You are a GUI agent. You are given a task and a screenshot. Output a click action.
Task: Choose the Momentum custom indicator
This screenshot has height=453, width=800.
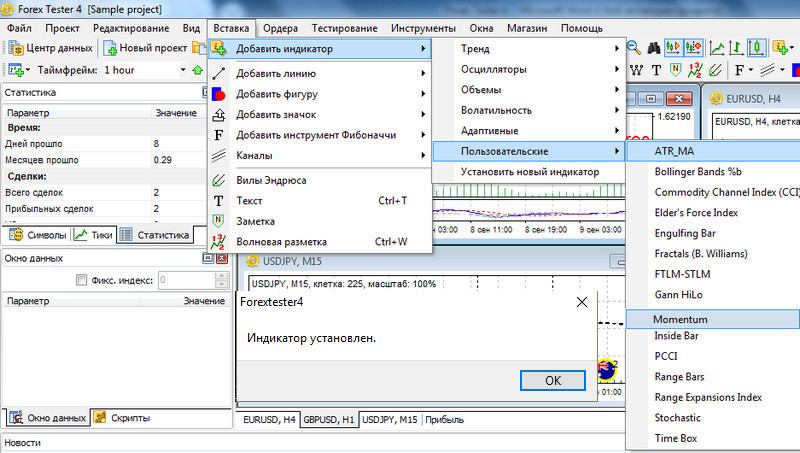(713, 319)
